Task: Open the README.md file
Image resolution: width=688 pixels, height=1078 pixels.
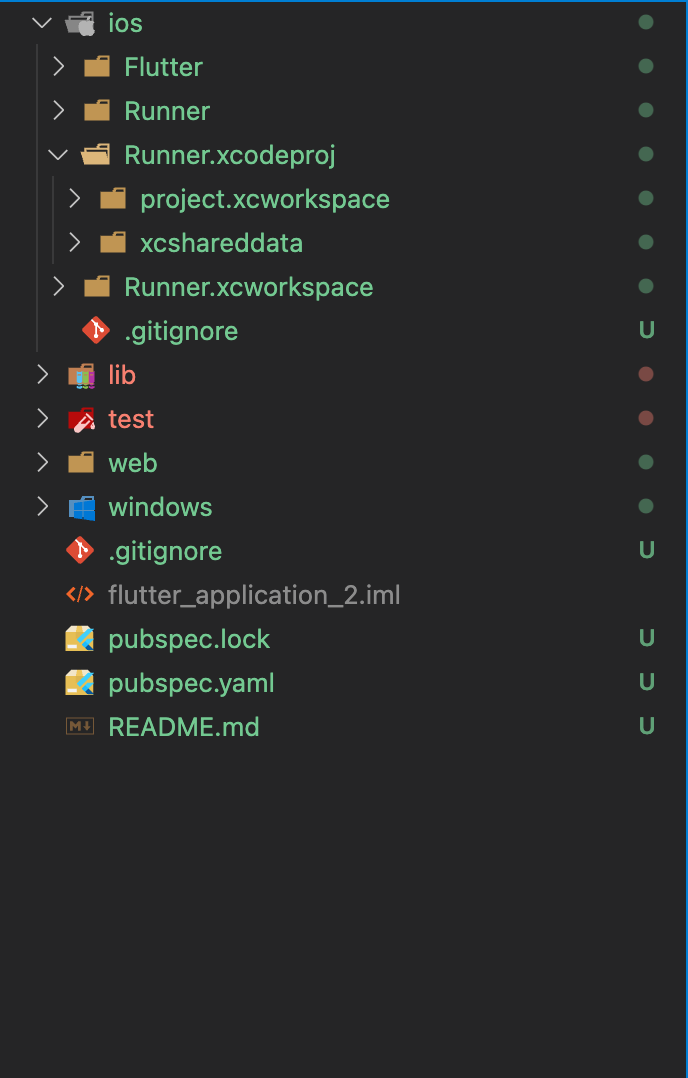Action: [x=184, y=726]
